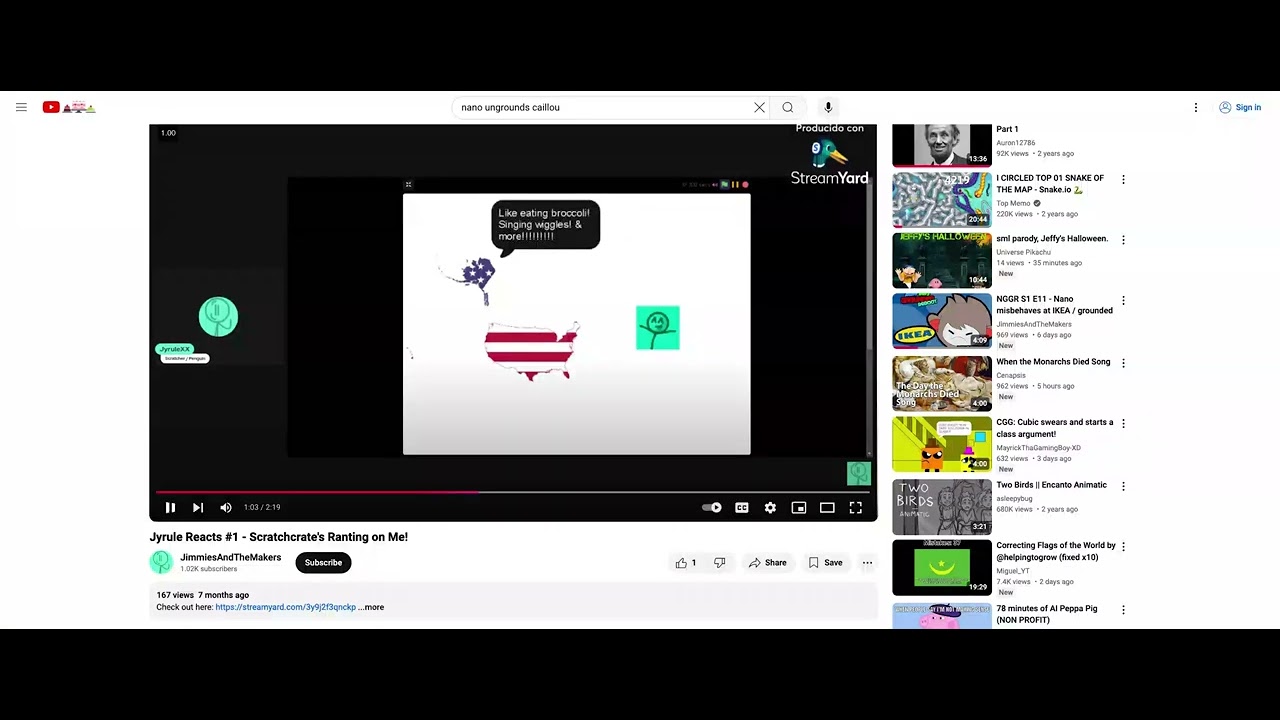Image resolution: width=1280 pixels, height=720 pixels.
Task: Visit the Universe Pikachu channel
Action: 1023,252
